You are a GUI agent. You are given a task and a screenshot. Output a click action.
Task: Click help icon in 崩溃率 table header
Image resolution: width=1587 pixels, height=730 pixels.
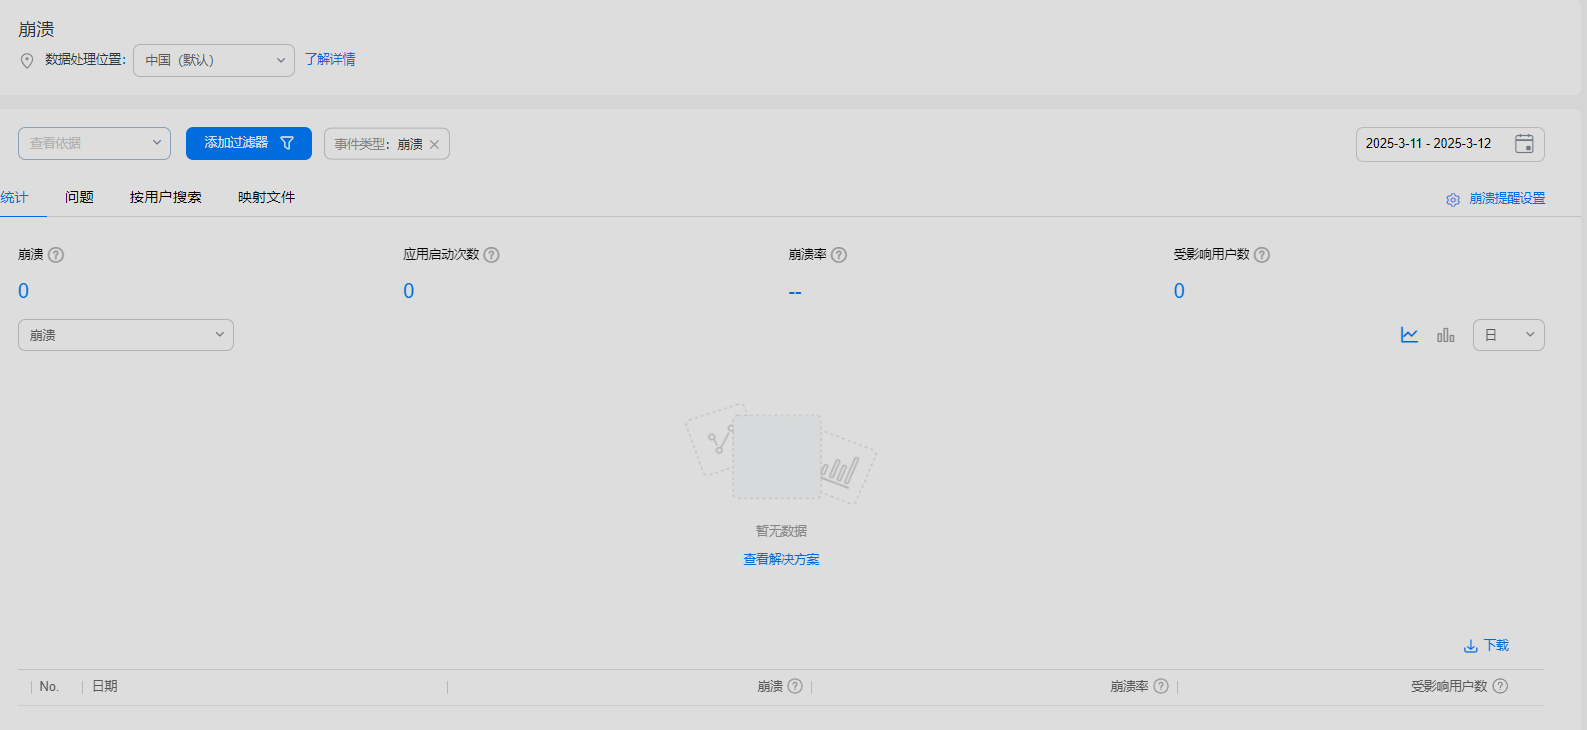click(1161, 686)
